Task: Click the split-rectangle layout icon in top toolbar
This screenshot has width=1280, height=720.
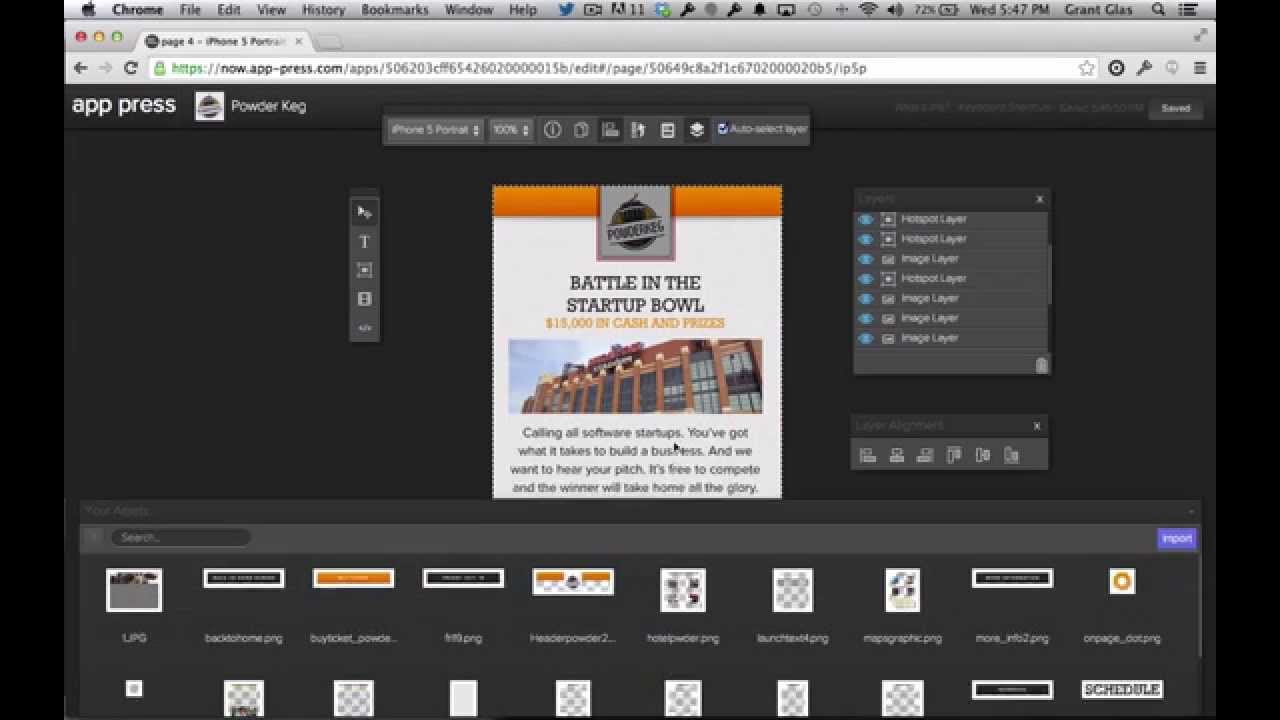Action: pos(668,130)
